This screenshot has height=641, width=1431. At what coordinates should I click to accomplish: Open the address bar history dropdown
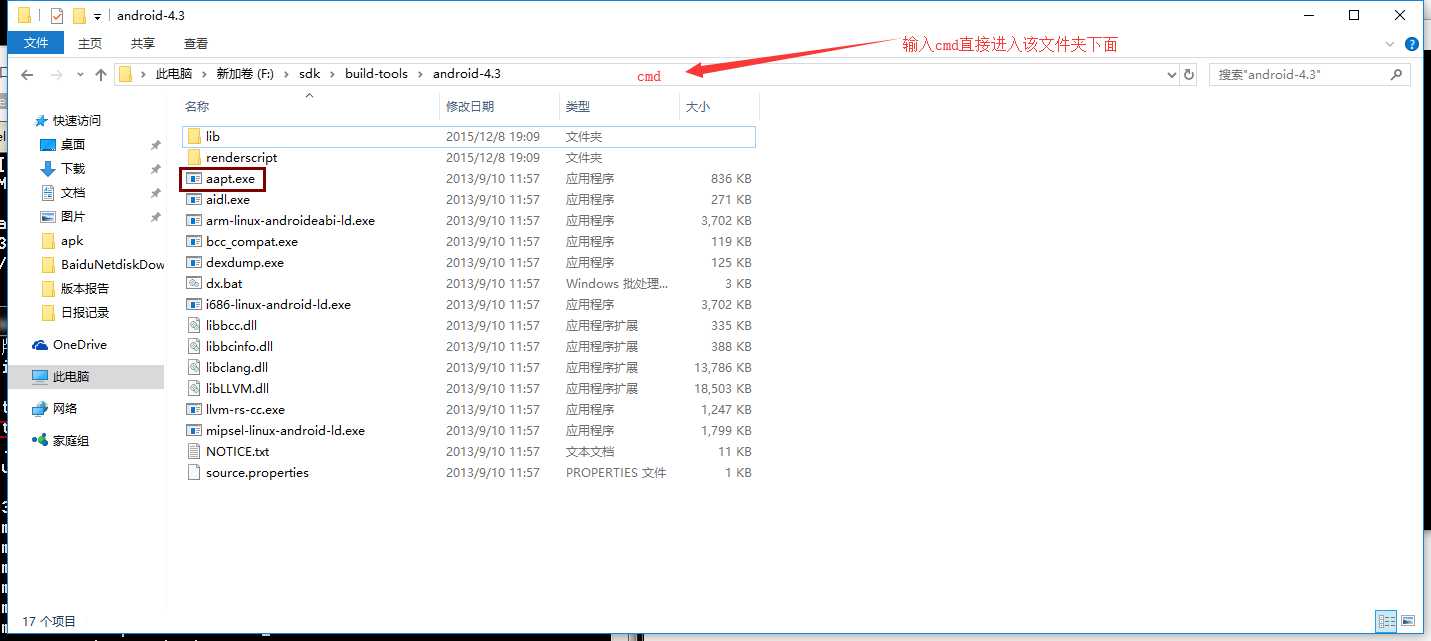(1172, 74)
